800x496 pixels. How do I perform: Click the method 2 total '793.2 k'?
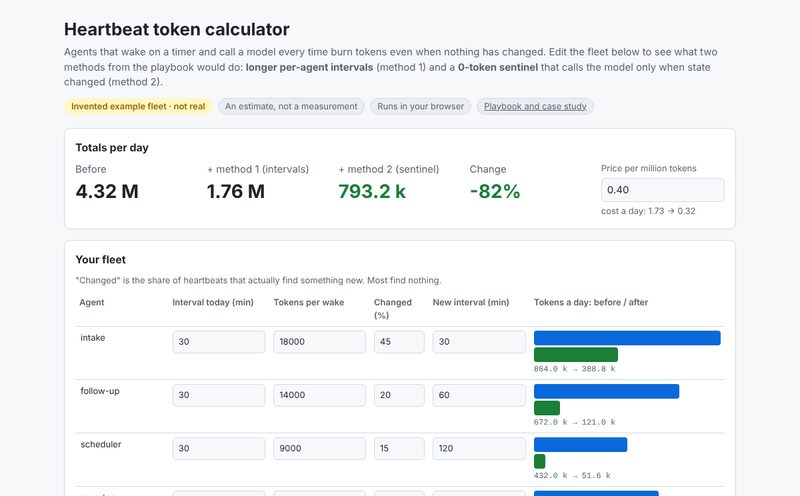tap(372, 191)
